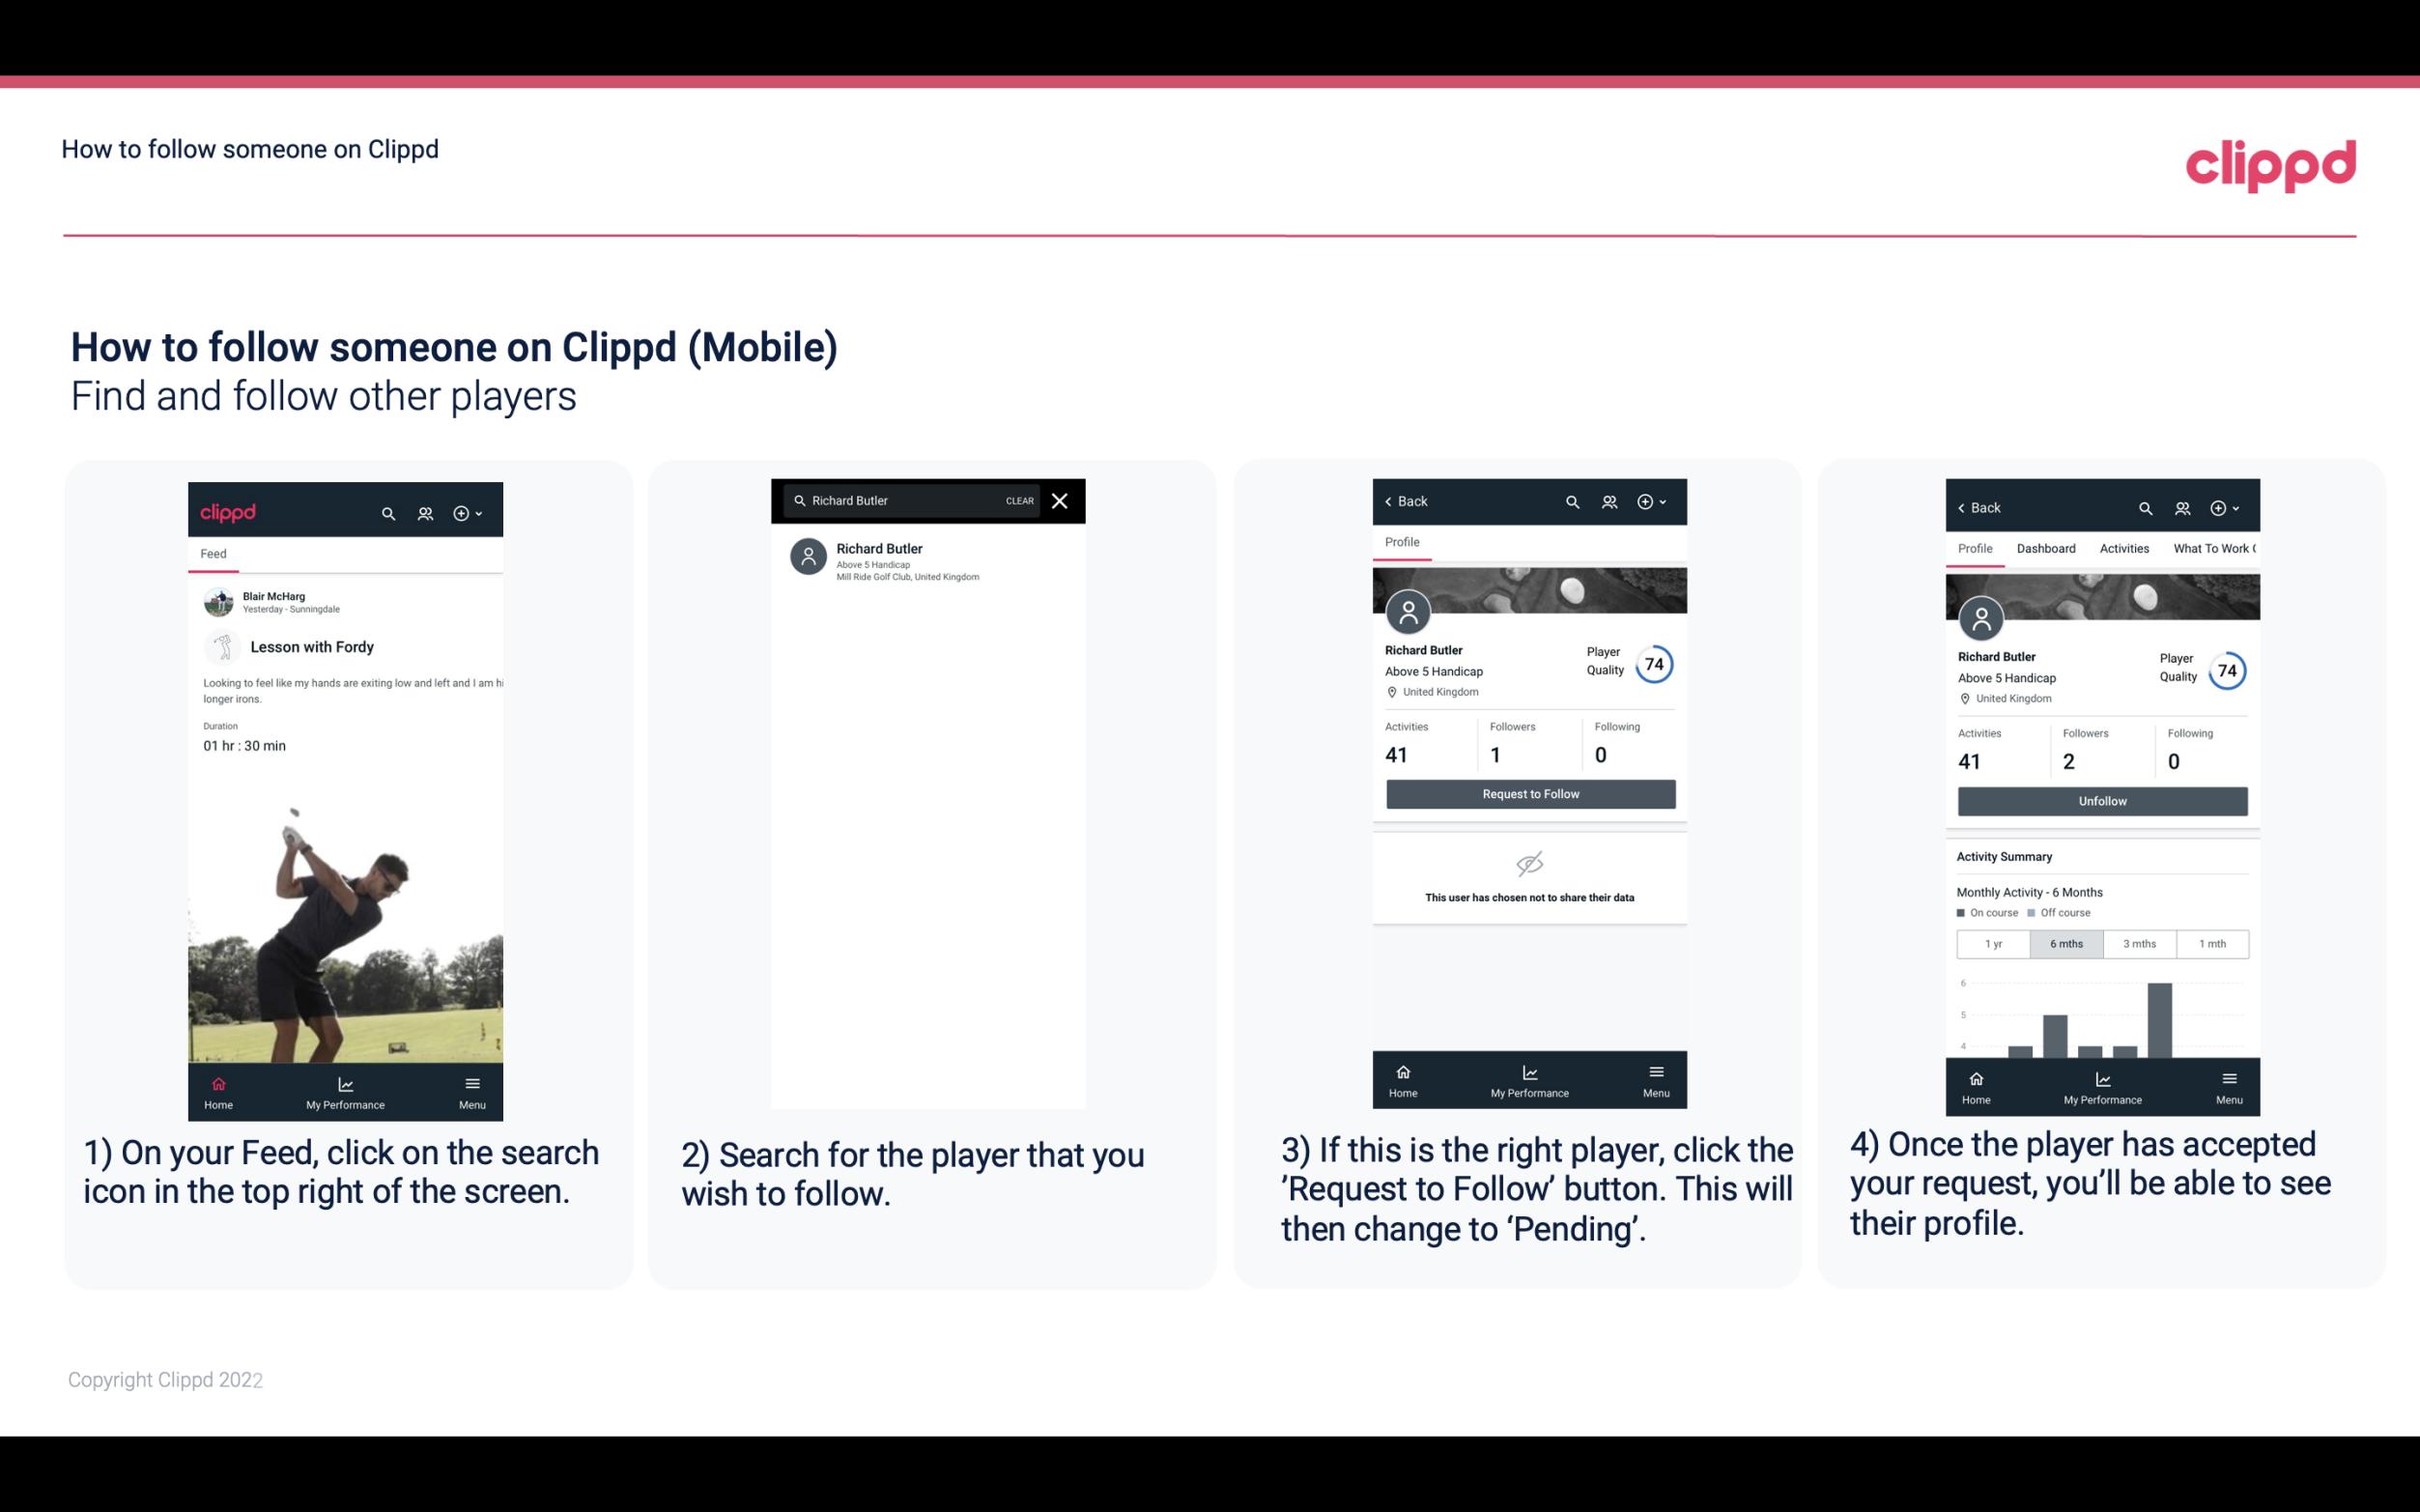Click the profile/account icon in top bar
The width and height of the screenshot is (2420, 1512).
click(423, 510)
